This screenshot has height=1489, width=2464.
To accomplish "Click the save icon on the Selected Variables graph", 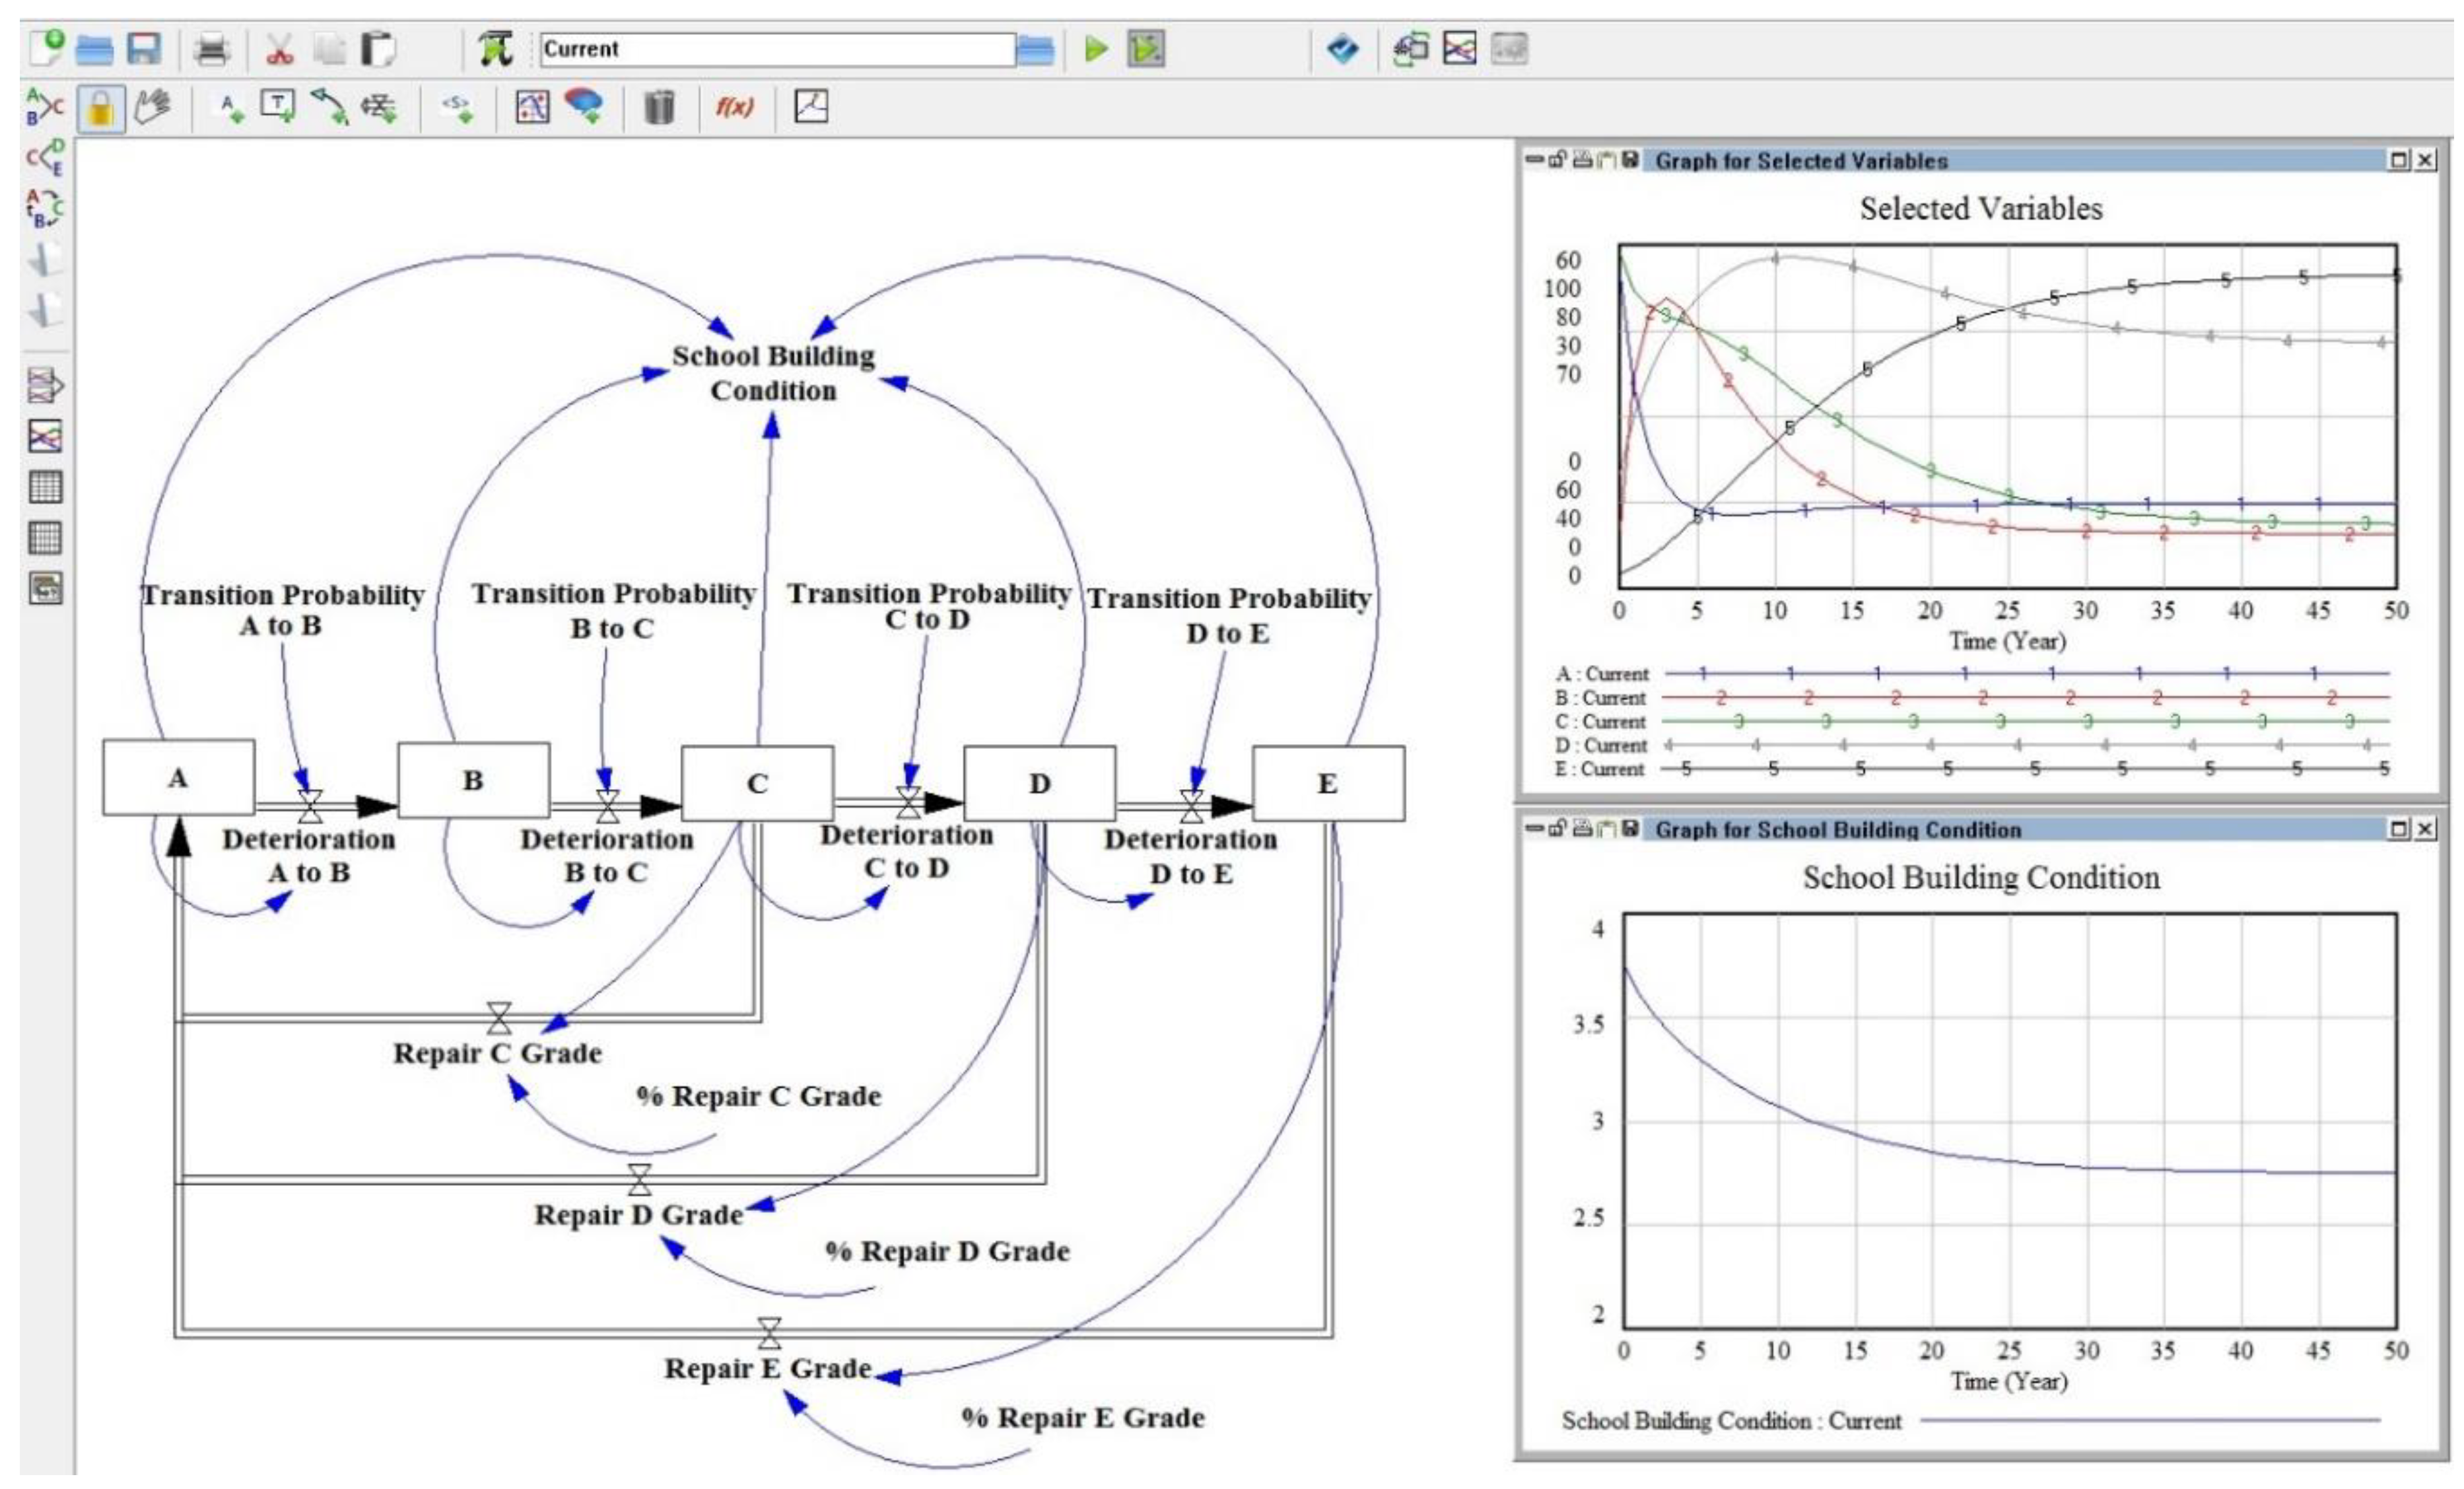I will pyautogui.click(x=1631, y=159).
